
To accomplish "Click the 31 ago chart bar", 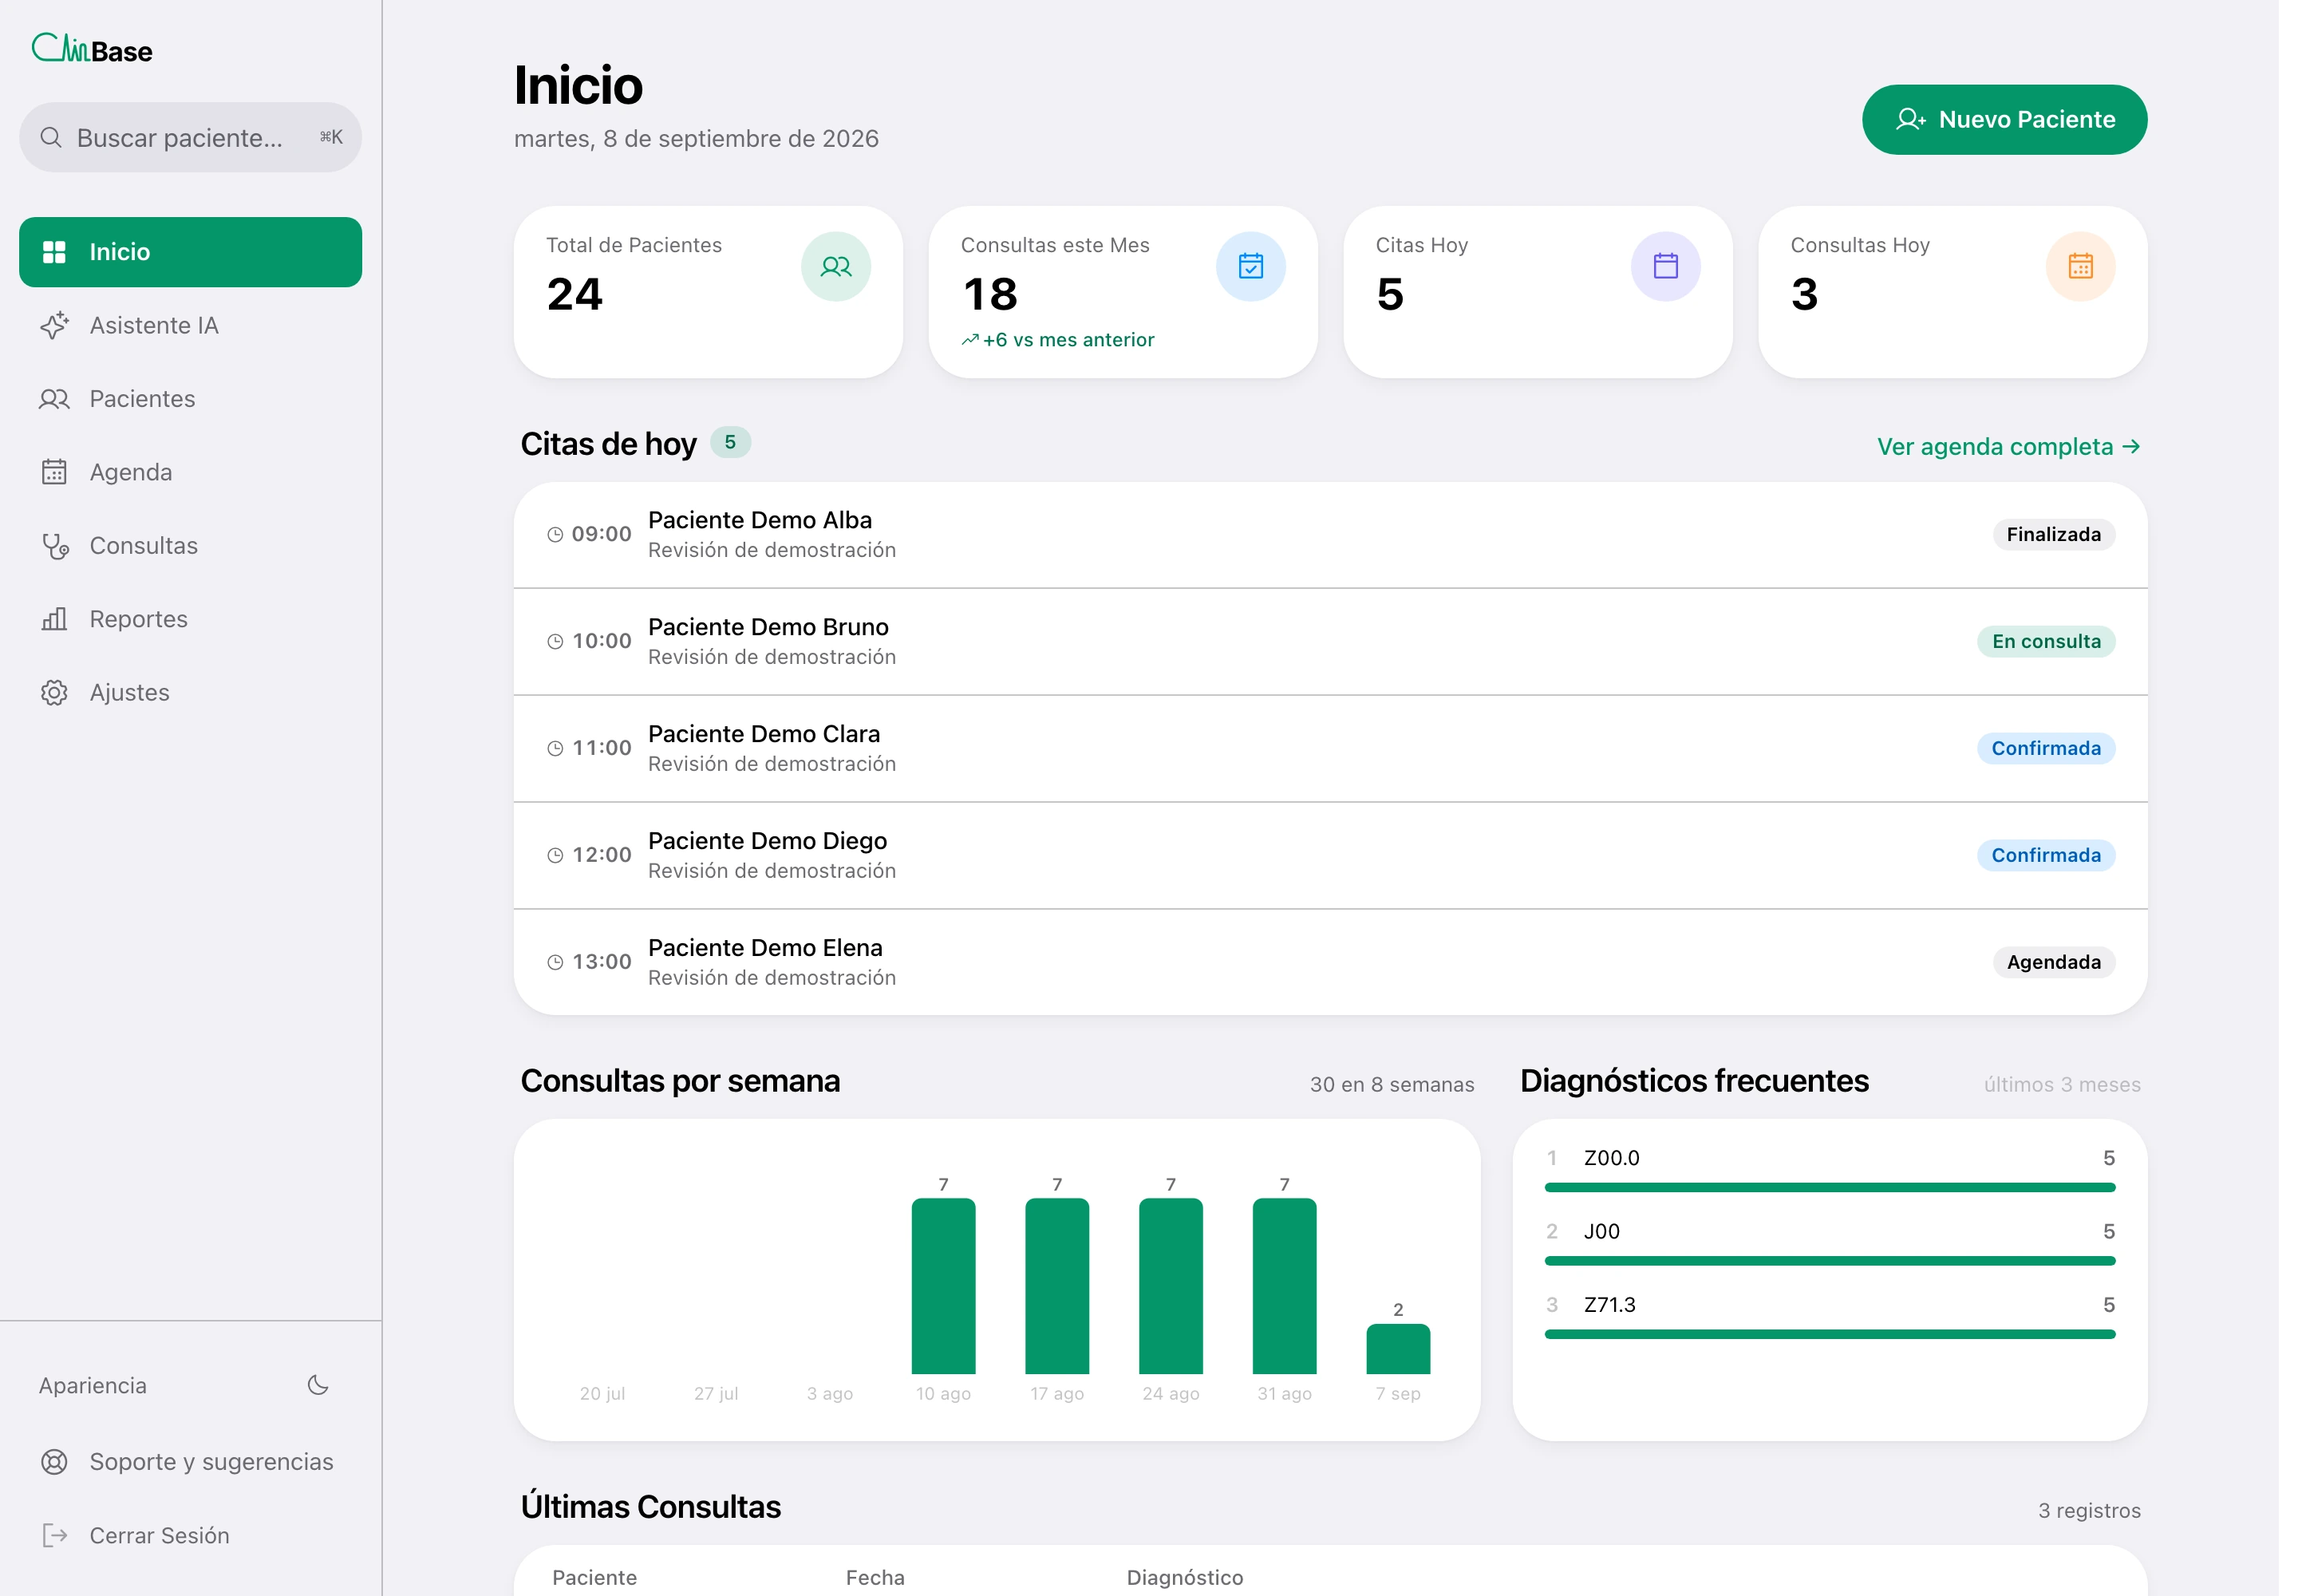I will 1284,1286.
